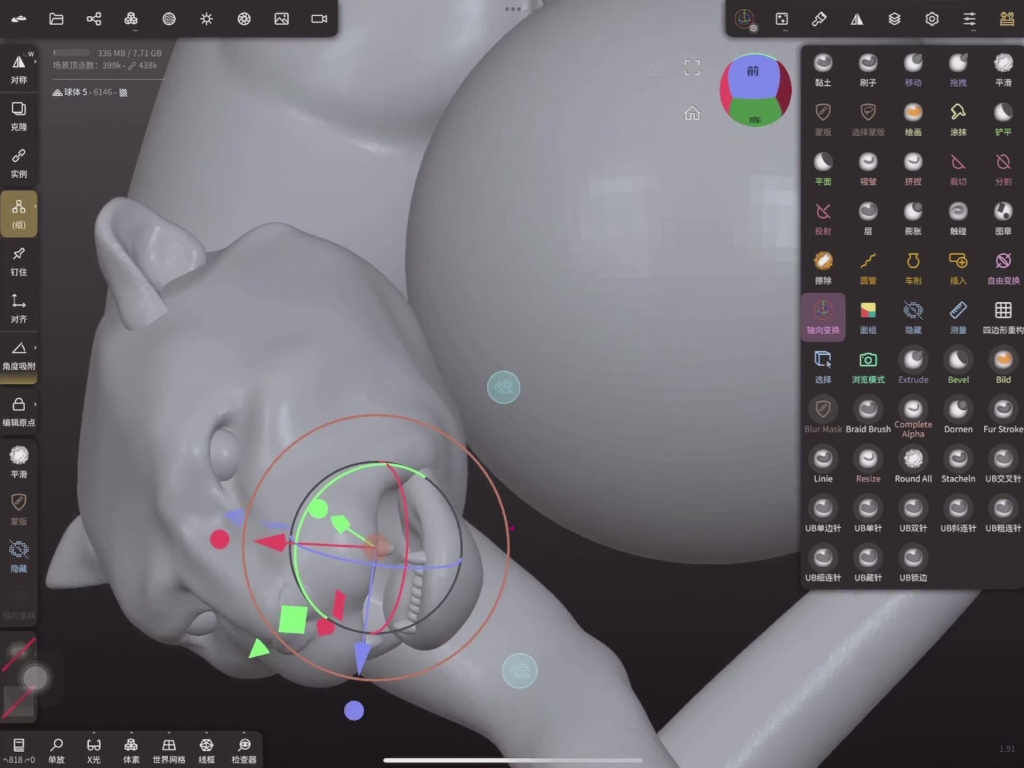Image resolution: width=1024 pixels, height=768 pixels.
Task: Toggle 单放 solo view
Action: click(57, 750)
